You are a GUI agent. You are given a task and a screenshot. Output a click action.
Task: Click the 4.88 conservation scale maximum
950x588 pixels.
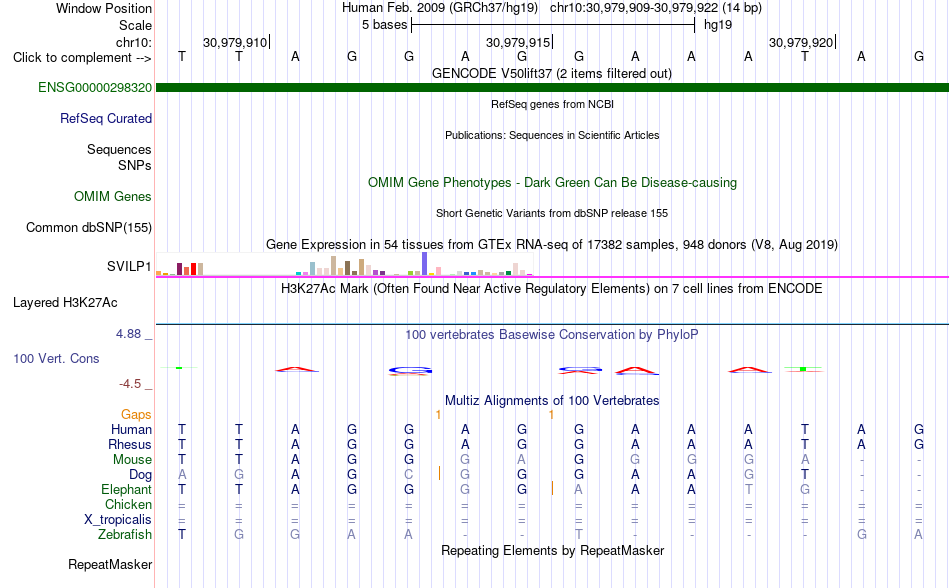tap(129, 334)
